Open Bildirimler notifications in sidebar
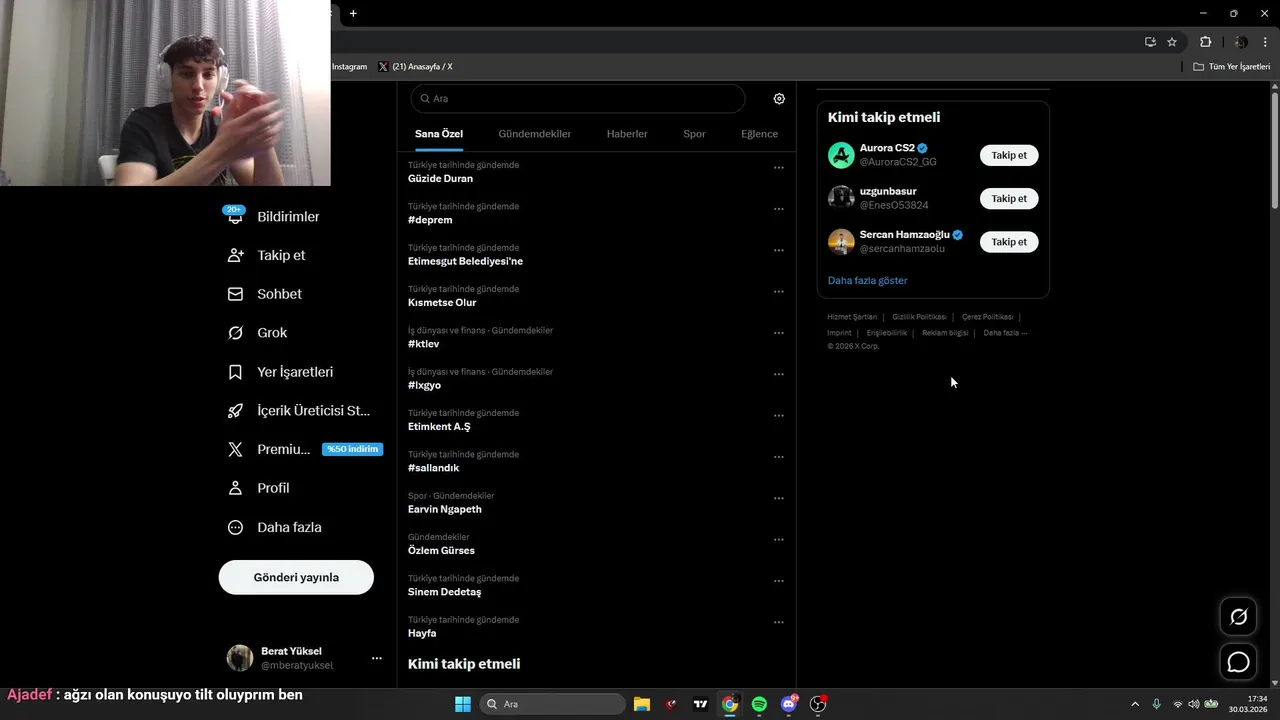This screenshot has height=720, width=1280. [x=272, y=216]
